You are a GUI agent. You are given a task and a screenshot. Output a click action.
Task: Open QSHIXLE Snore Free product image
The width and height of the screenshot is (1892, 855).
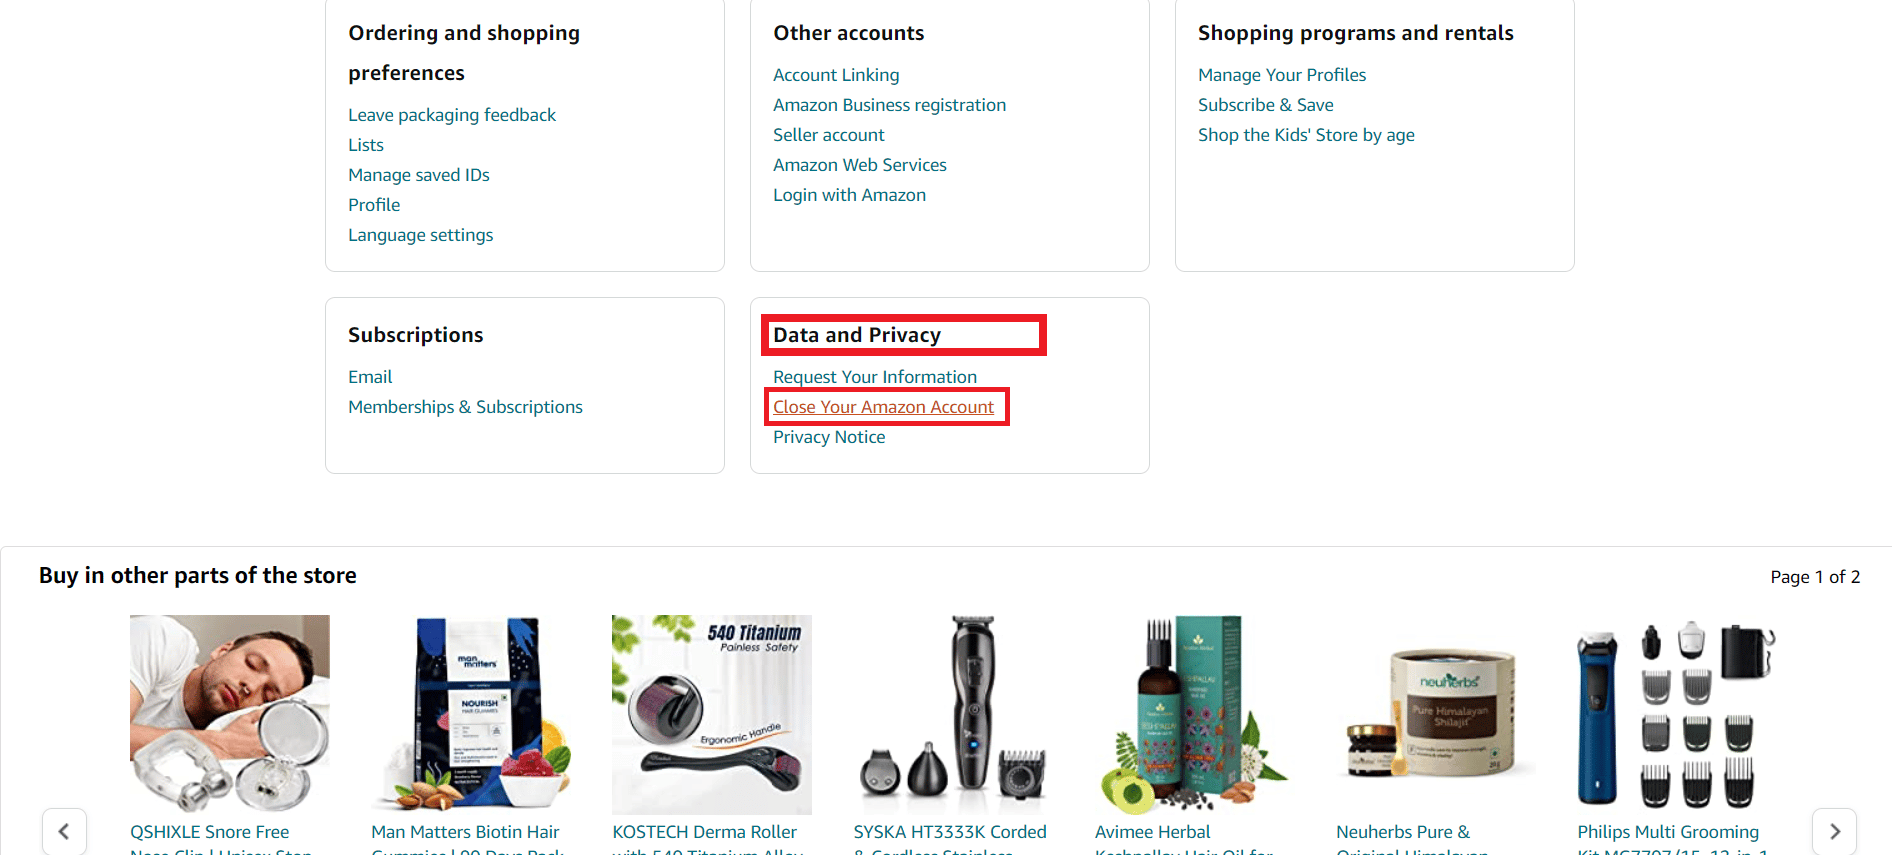click(230, 713)
